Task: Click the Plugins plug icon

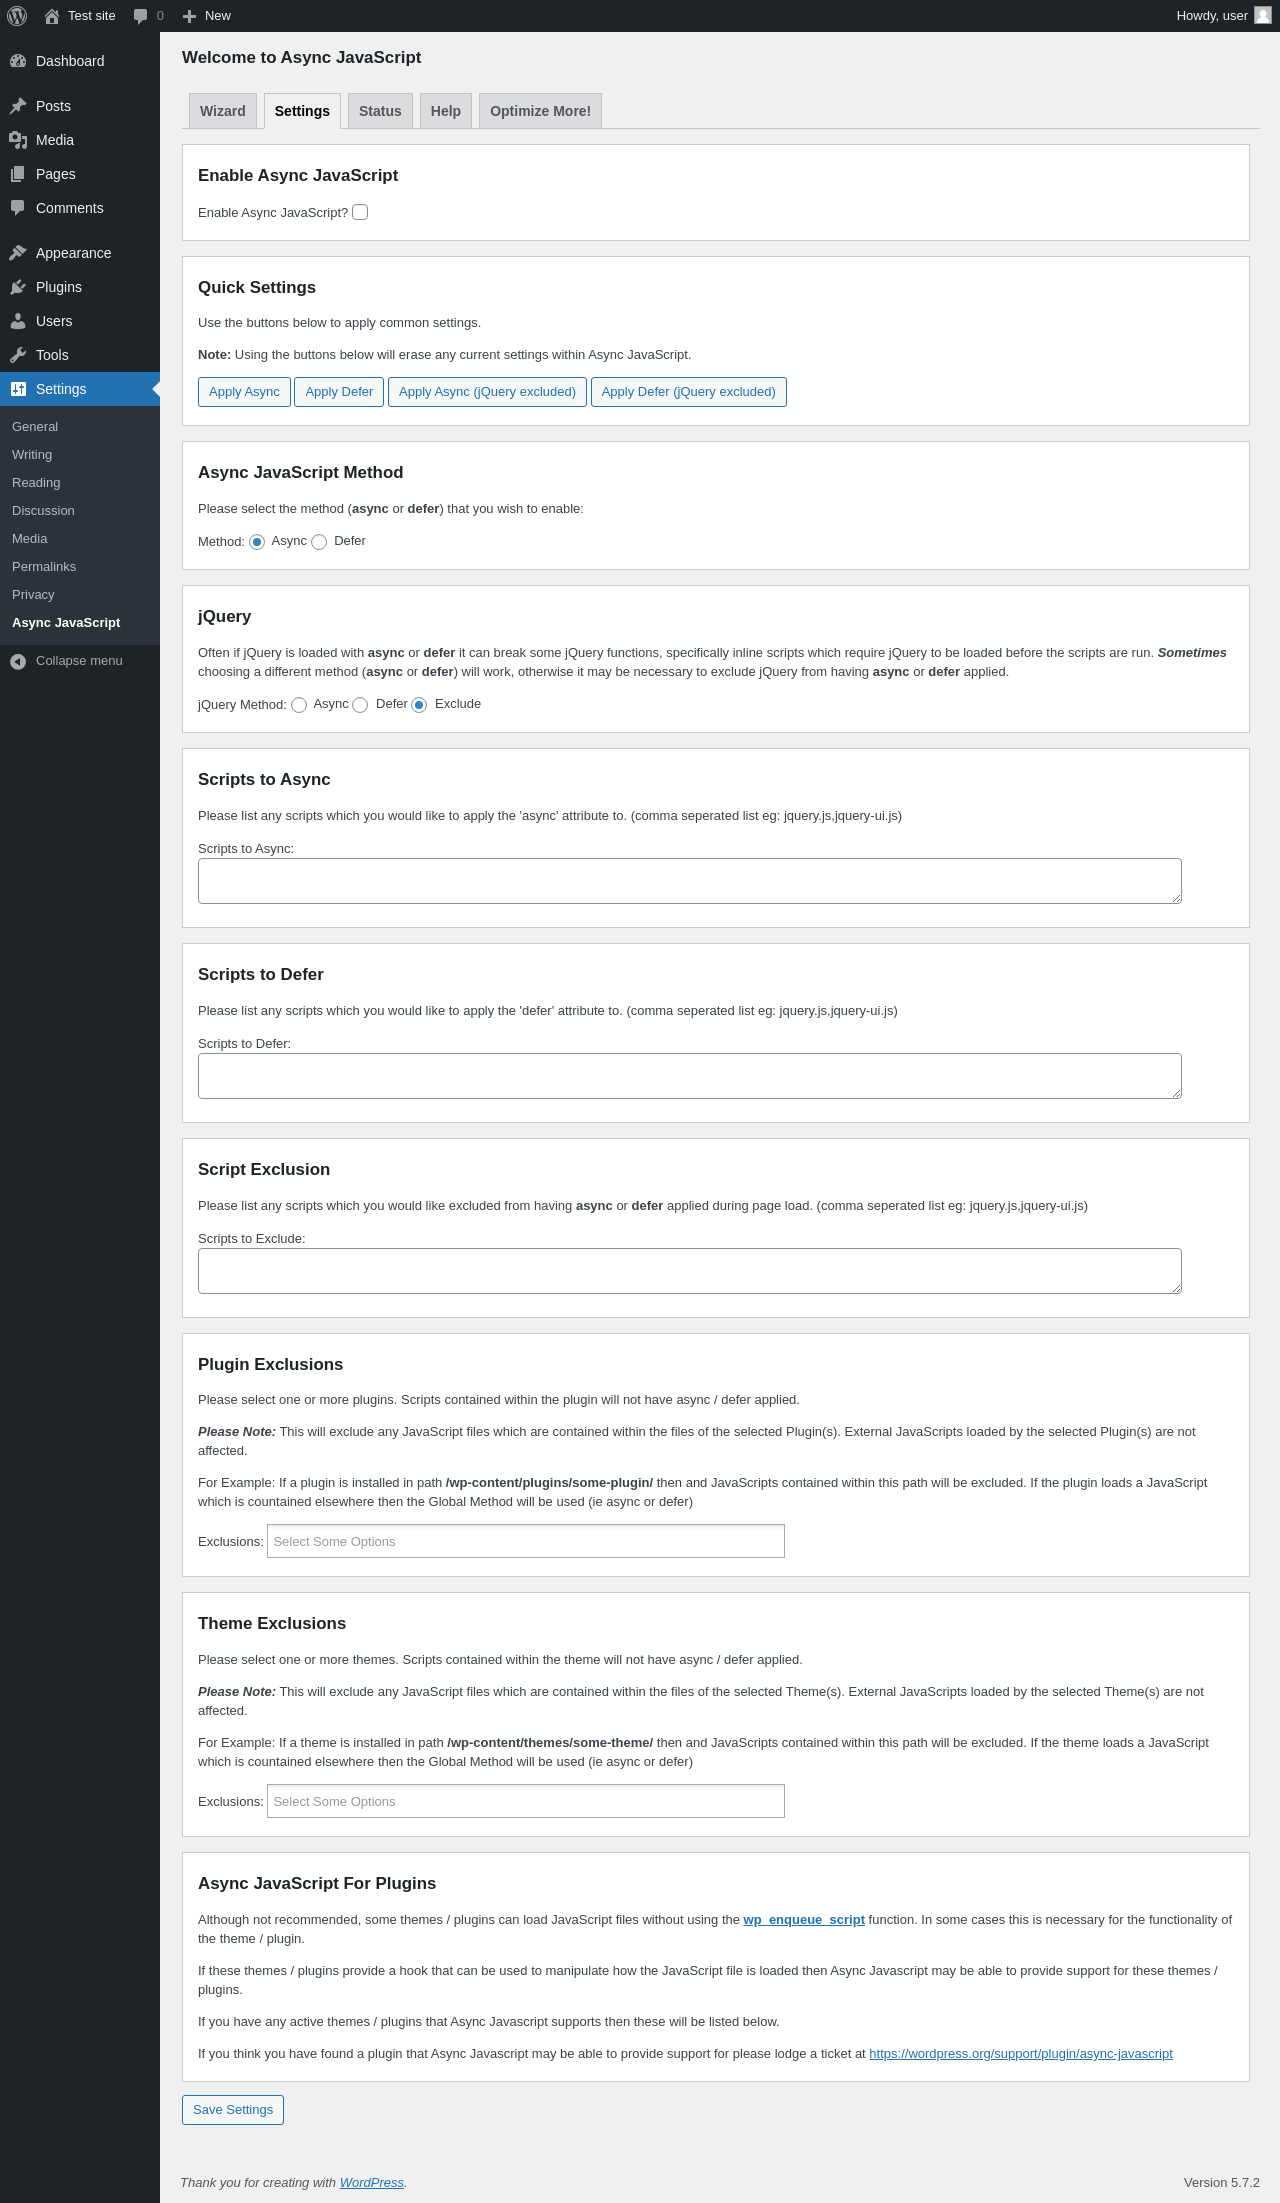Action: click(x=18, y=287)
